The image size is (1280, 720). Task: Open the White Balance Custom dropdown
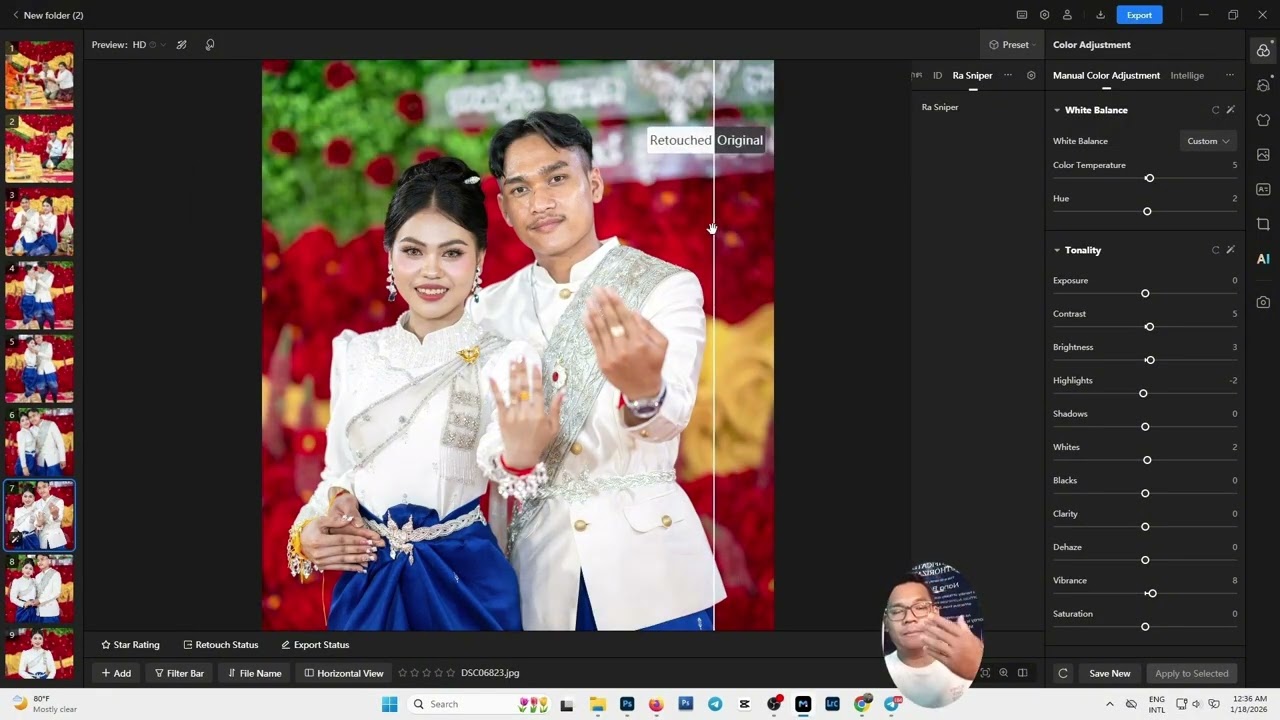coord(1208,141)
